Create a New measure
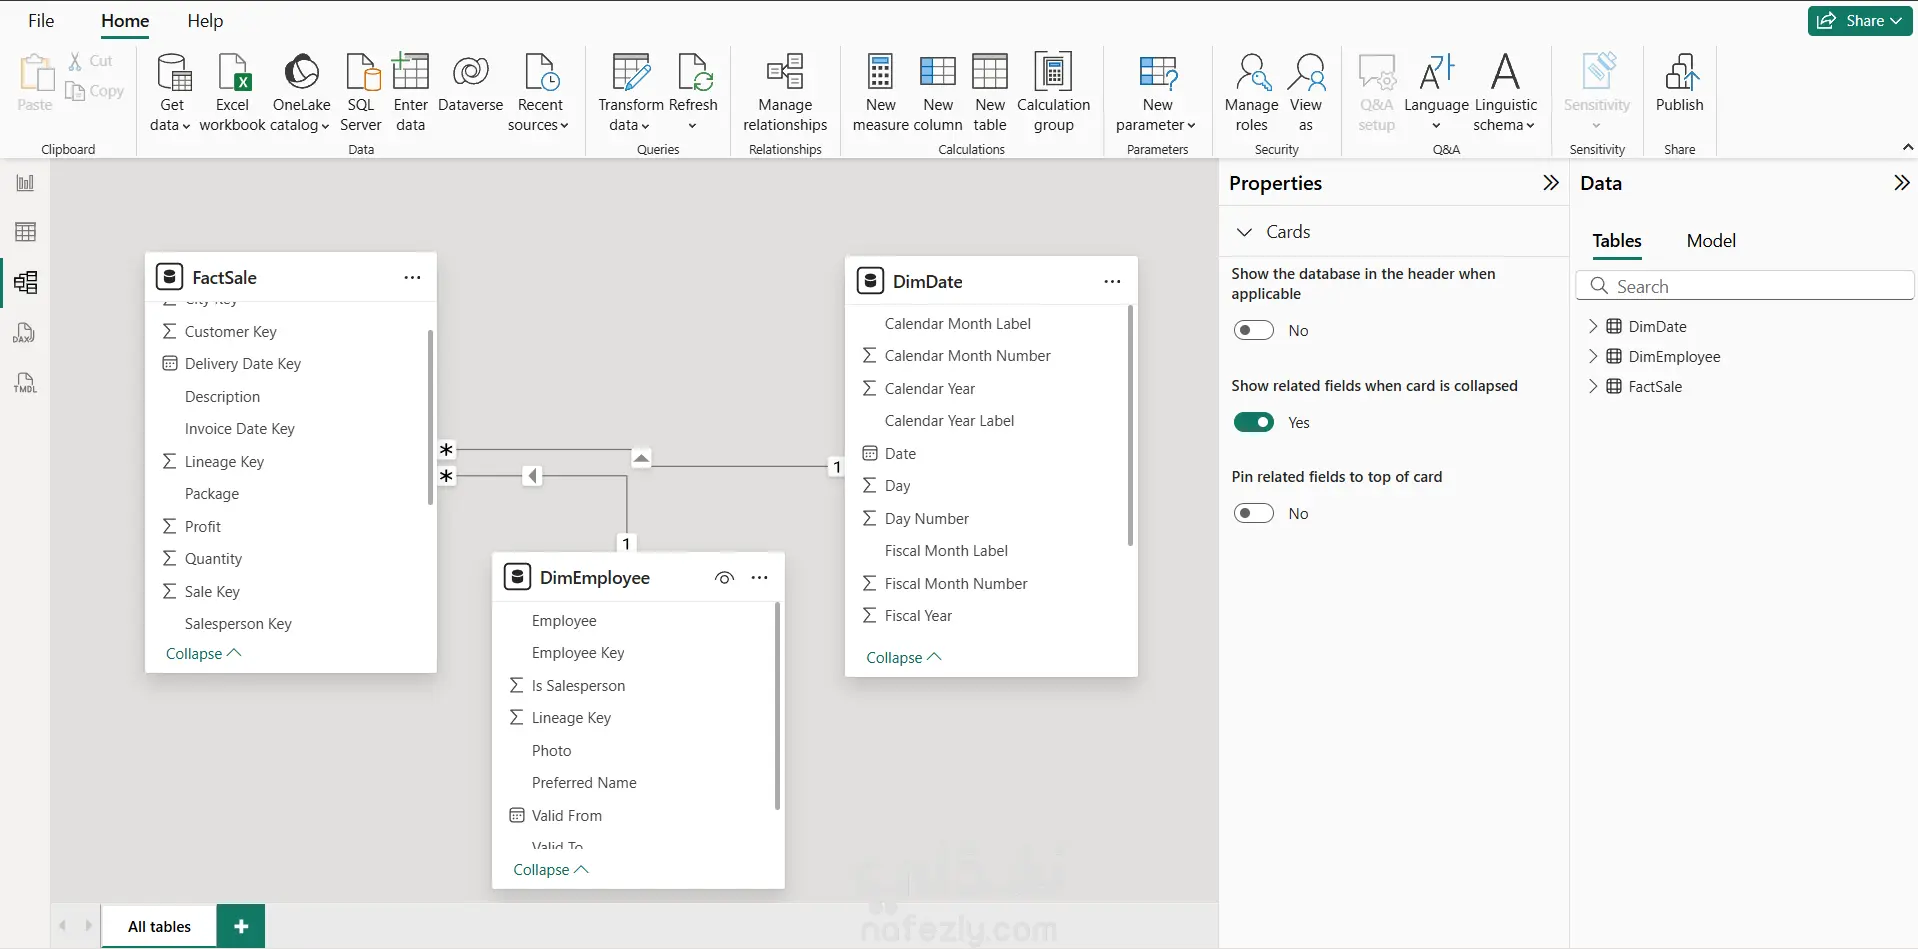 pos(879,90)
